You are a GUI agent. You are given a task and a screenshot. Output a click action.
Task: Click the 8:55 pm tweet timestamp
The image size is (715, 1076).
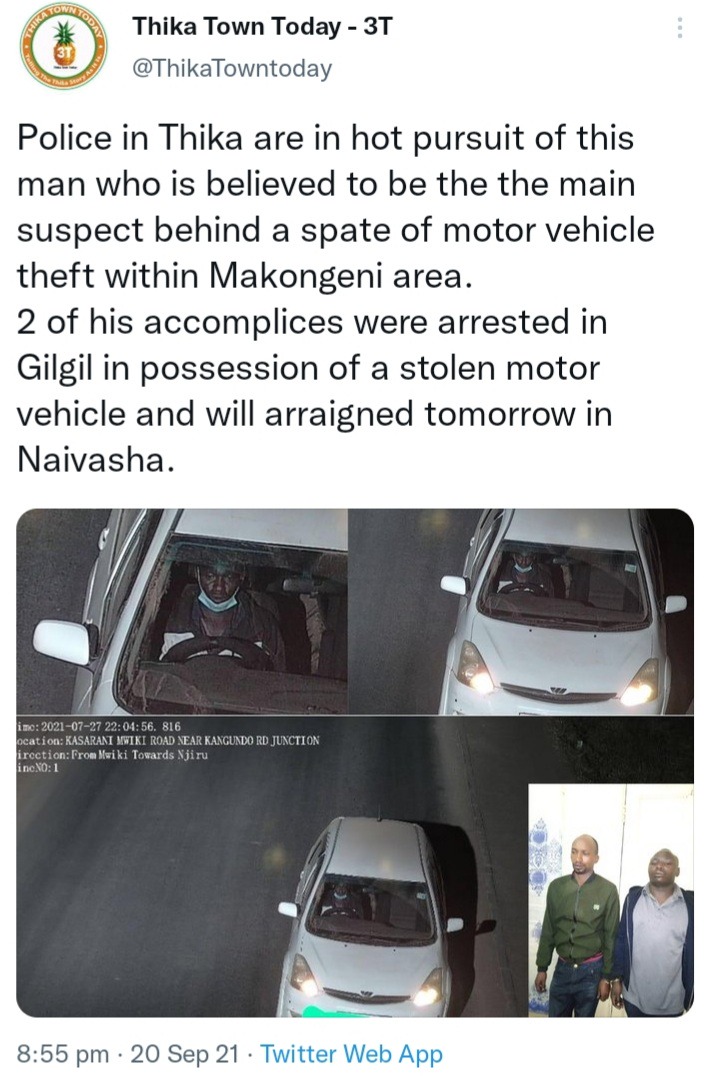click(62, 1053)
